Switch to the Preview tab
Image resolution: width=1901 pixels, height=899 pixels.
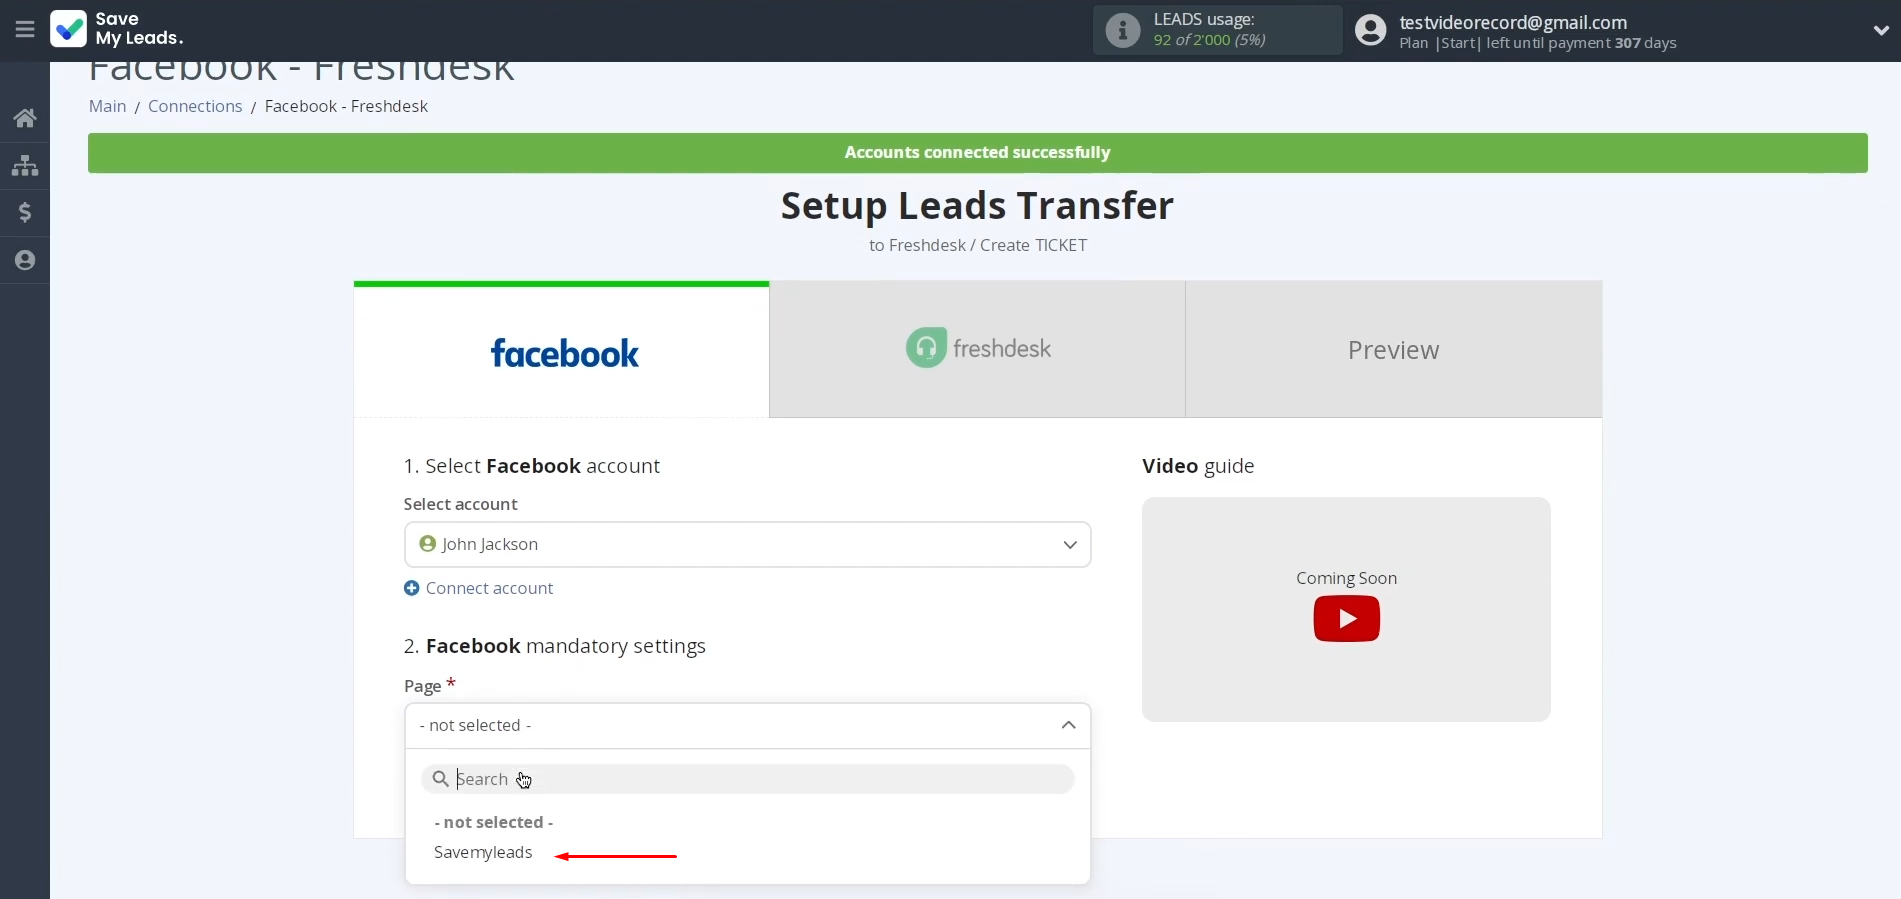tap(1394, 349)
